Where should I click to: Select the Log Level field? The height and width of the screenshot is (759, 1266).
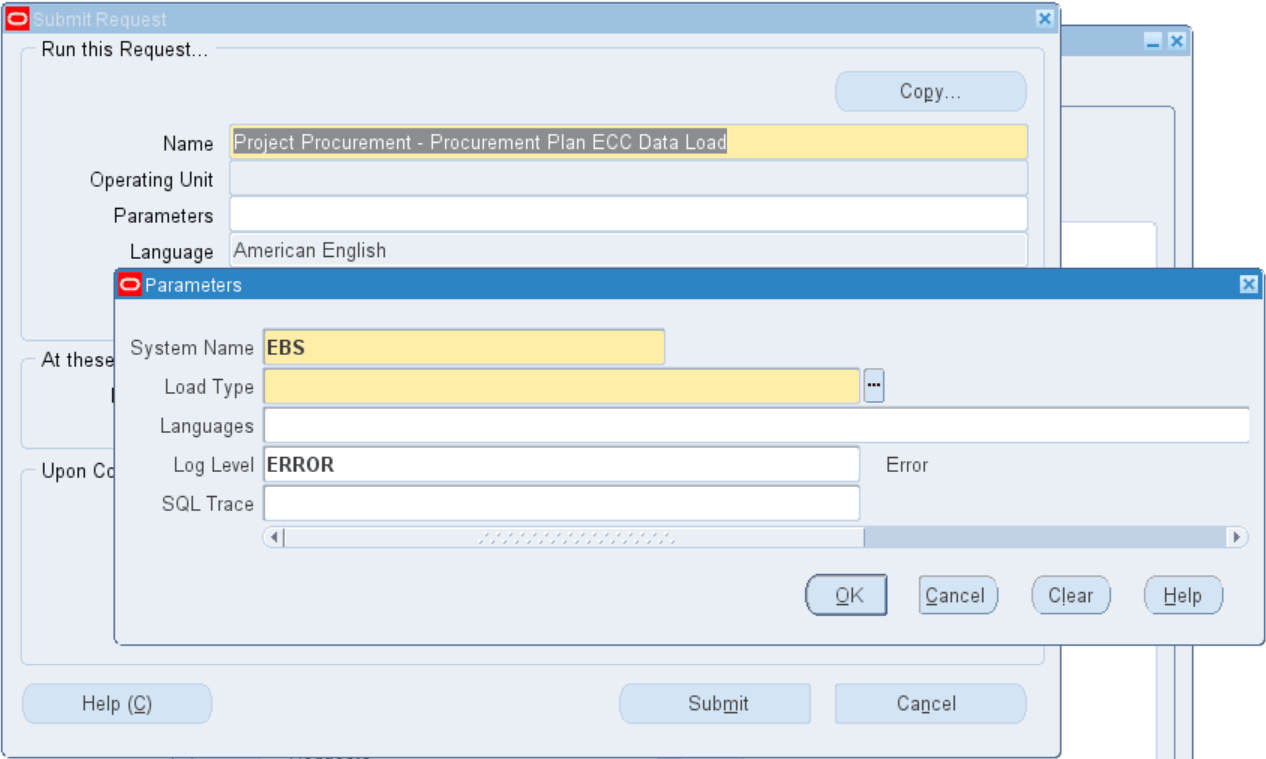pos(562,464)
